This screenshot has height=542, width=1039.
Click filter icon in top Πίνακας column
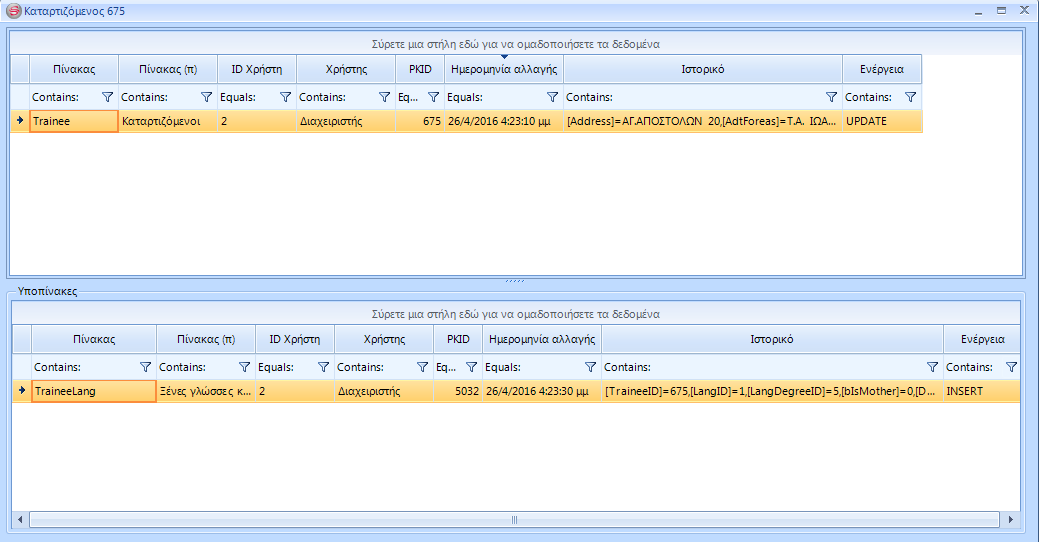(x=108, y=98)
